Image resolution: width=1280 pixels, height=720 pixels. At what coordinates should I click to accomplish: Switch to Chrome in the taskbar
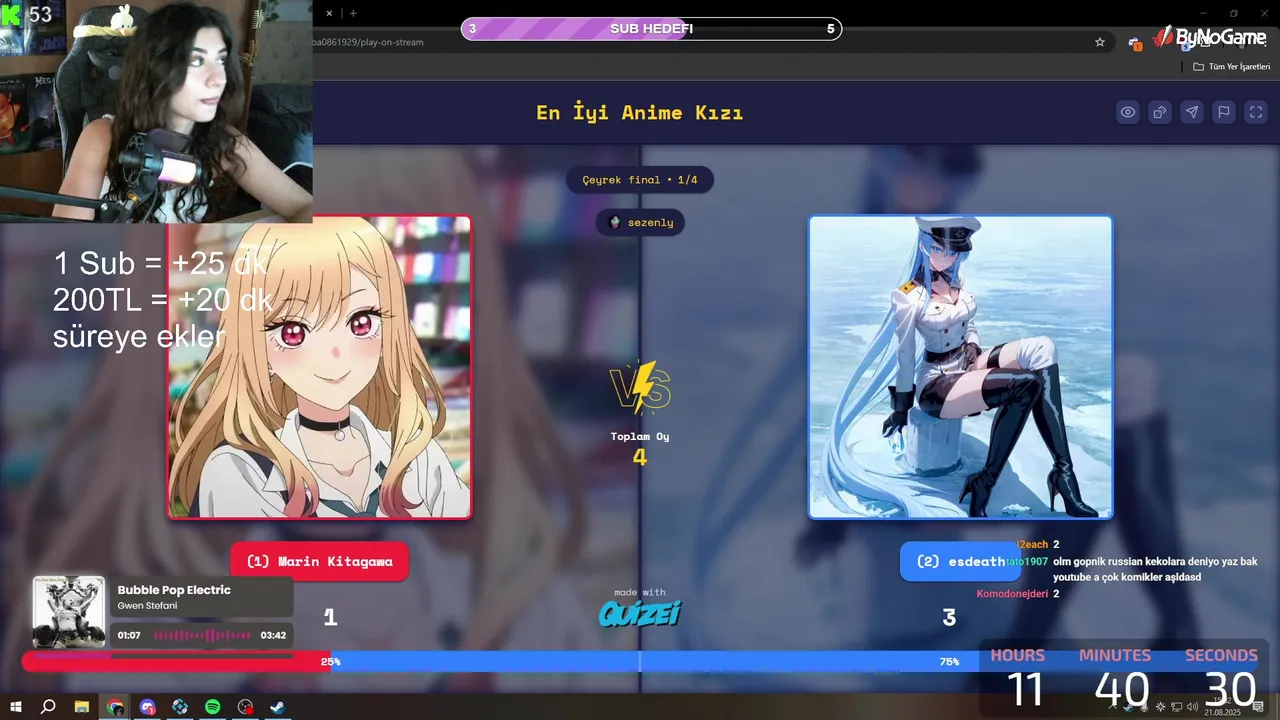coord(115,707)
